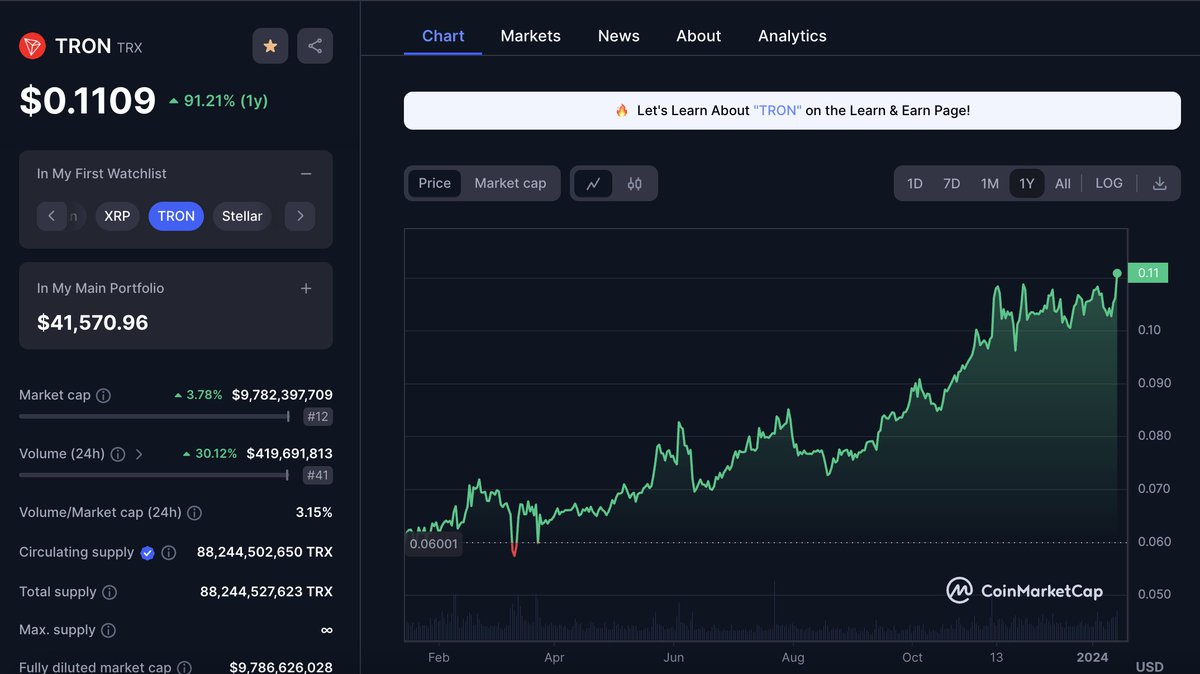Open volume rank #41 badge
The width and height of the screenshot is (1200, 674).
click(317, 476)
